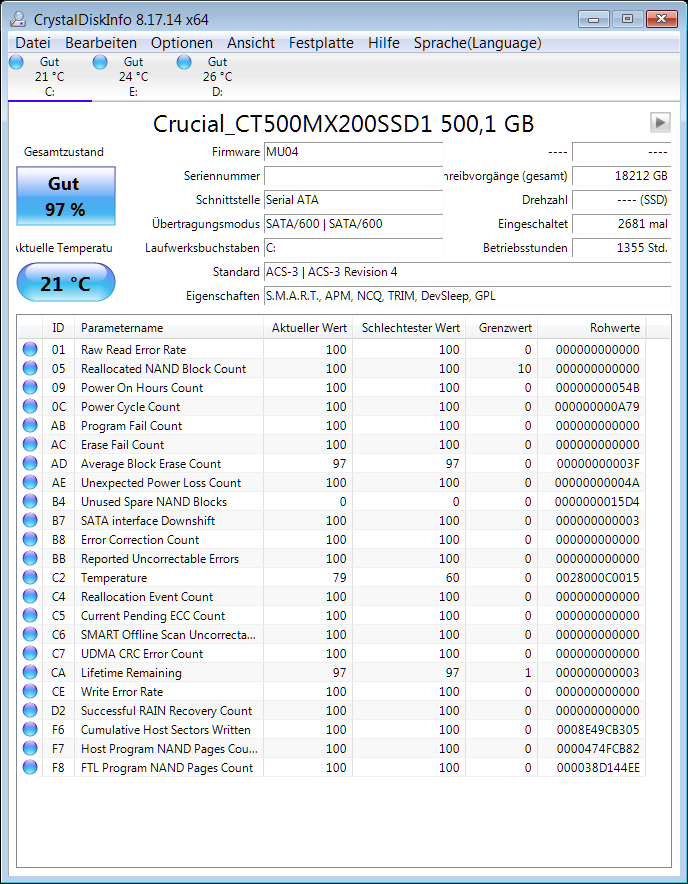Click the Grenzwert column header

point(501,328)
